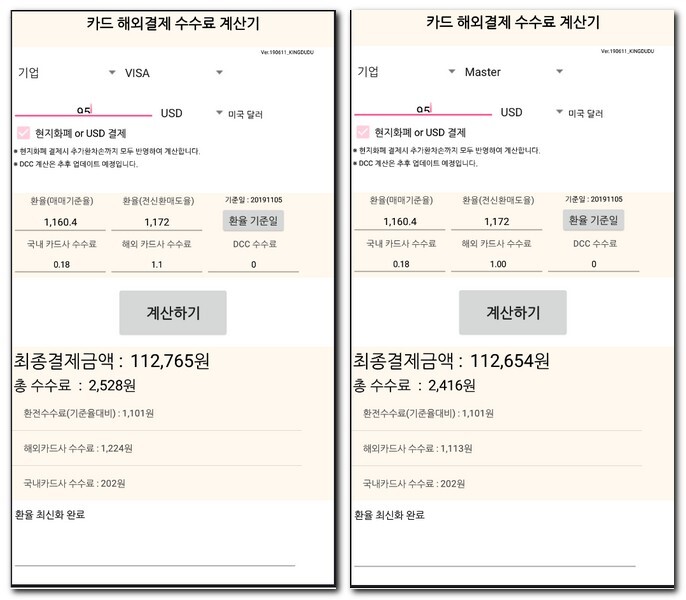Select the final amount text 112,765원
The image size is (686, 600).
click(170, 361)
